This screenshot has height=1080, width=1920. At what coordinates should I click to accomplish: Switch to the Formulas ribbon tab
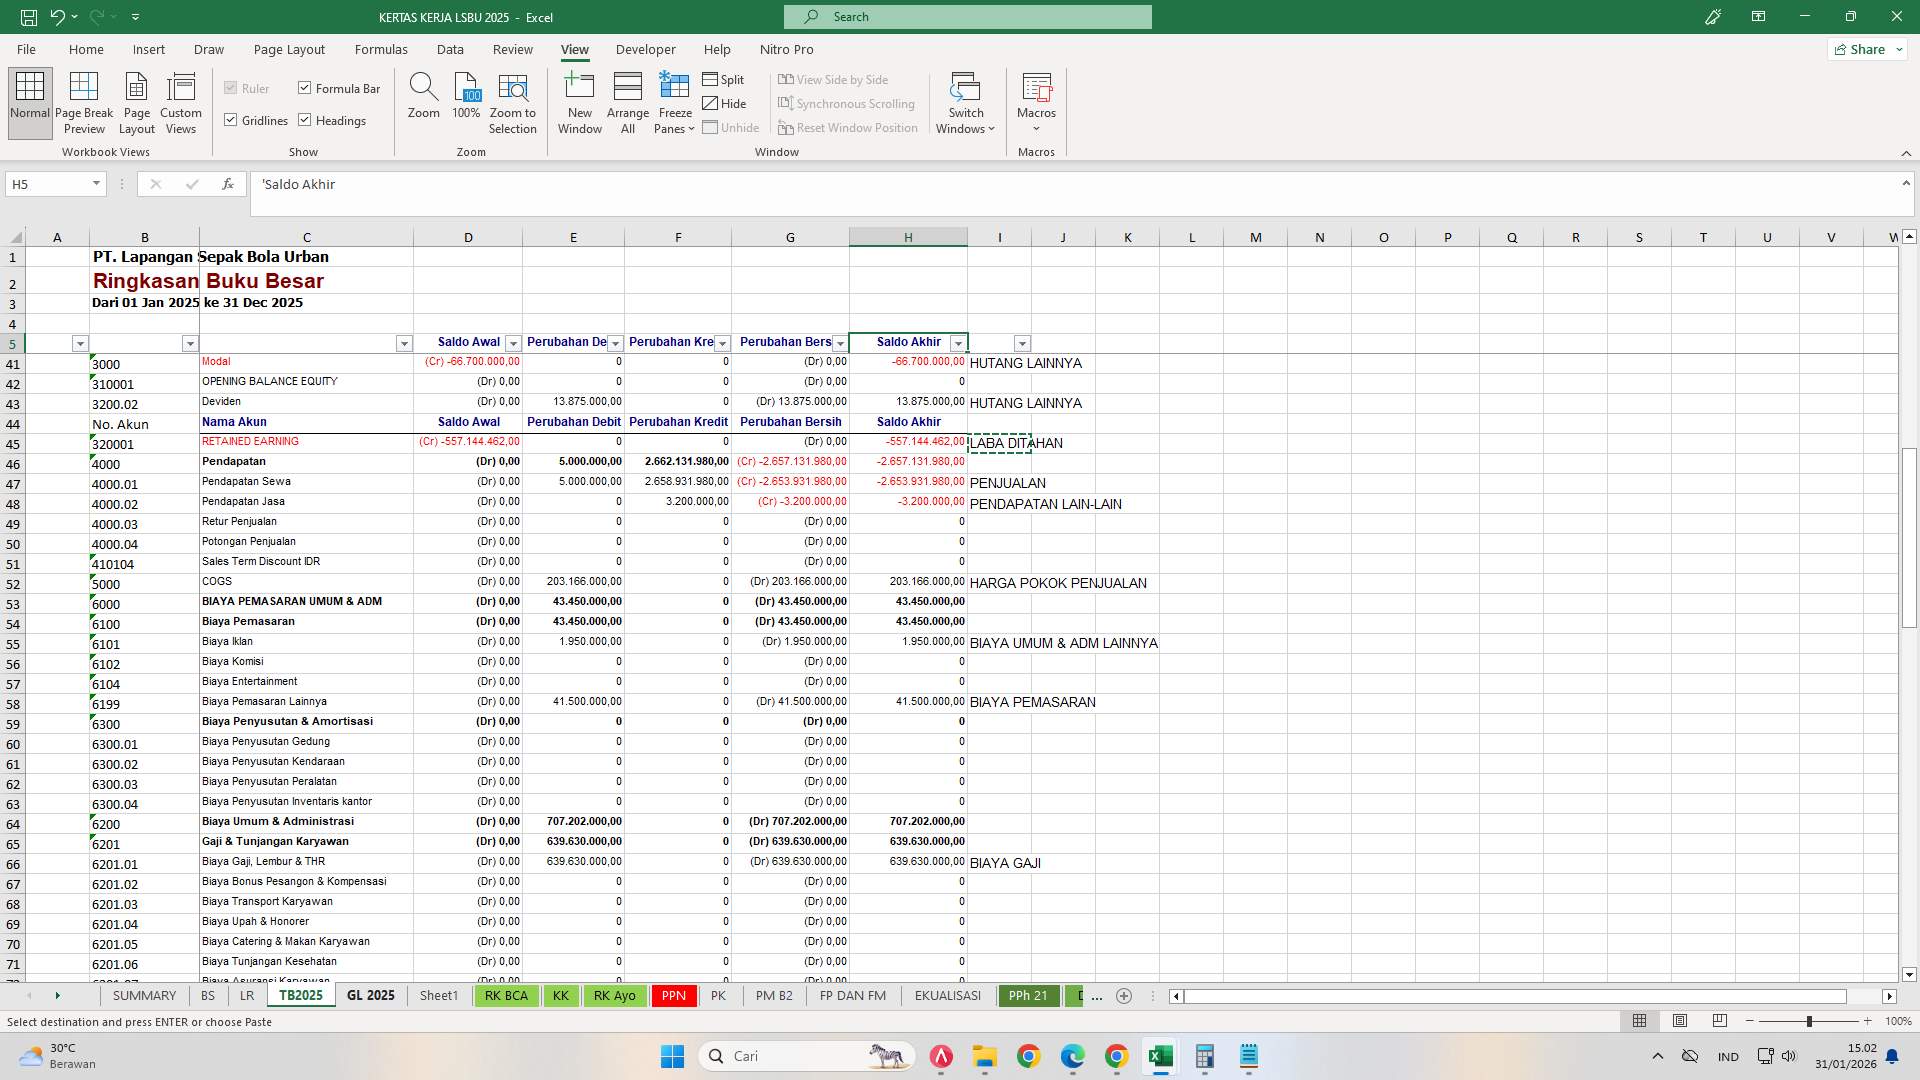click(381, 49)
